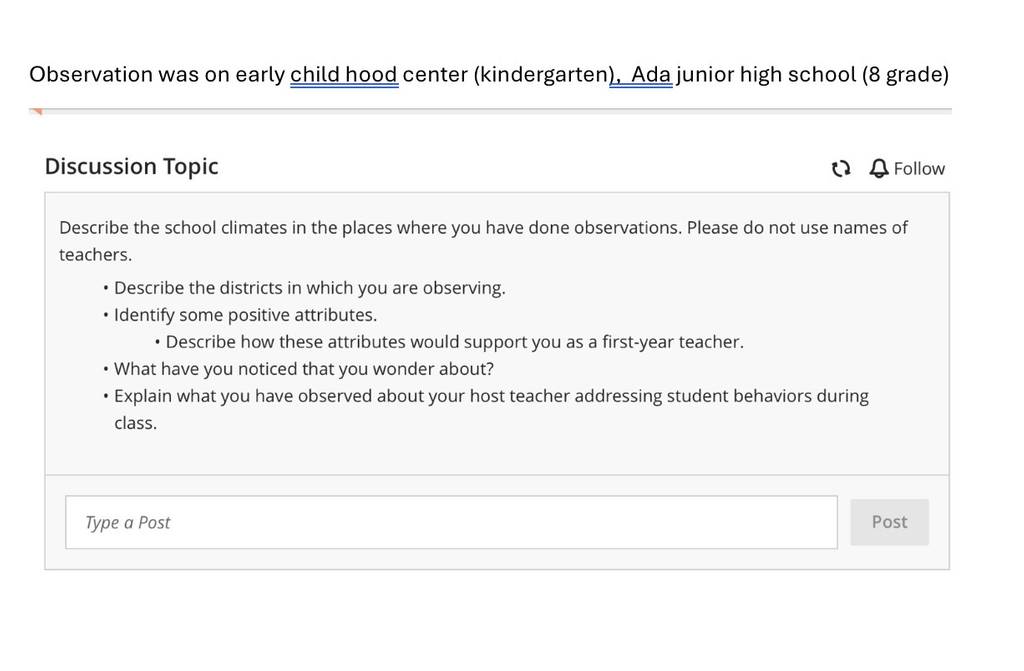Click the (8 grade) text
1024x671 pixels.
tap(905, 74)
